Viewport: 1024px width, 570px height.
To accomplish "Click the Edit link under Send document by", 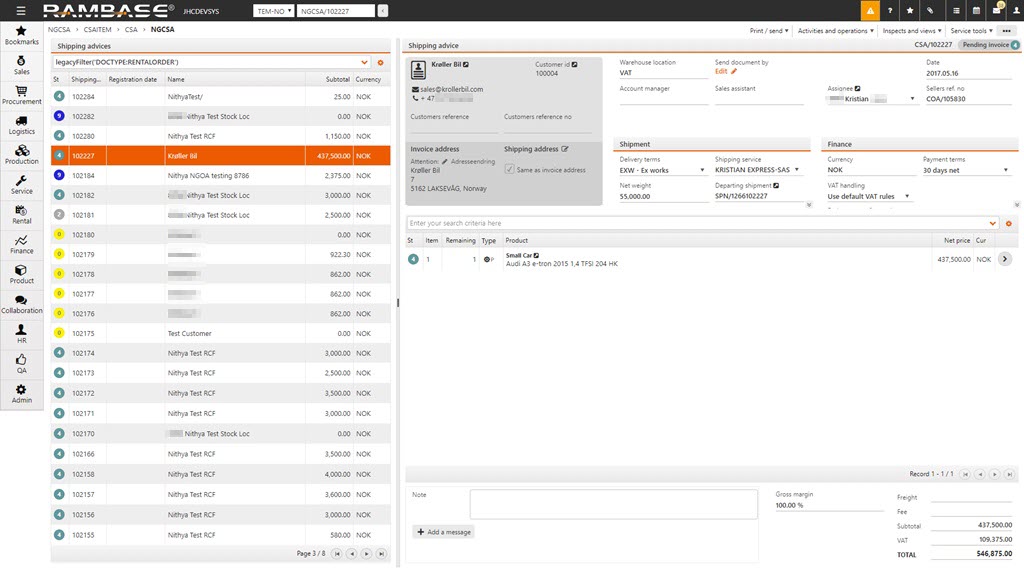I will coord(725,72).
